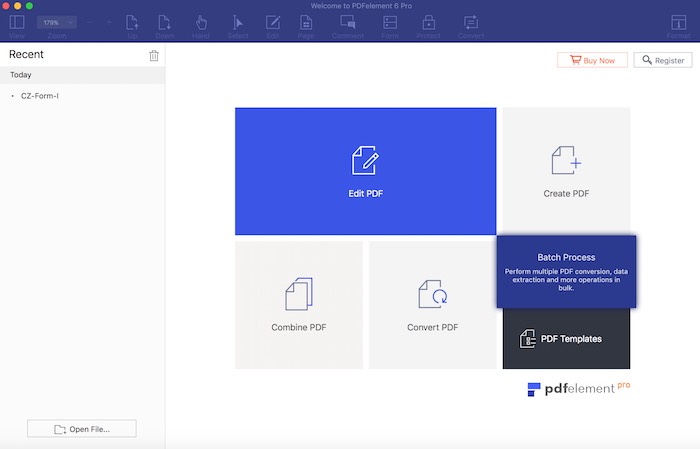Select the Combine PDF tile
The width and height of the screenshot is (700, 449).
point(298,304)
